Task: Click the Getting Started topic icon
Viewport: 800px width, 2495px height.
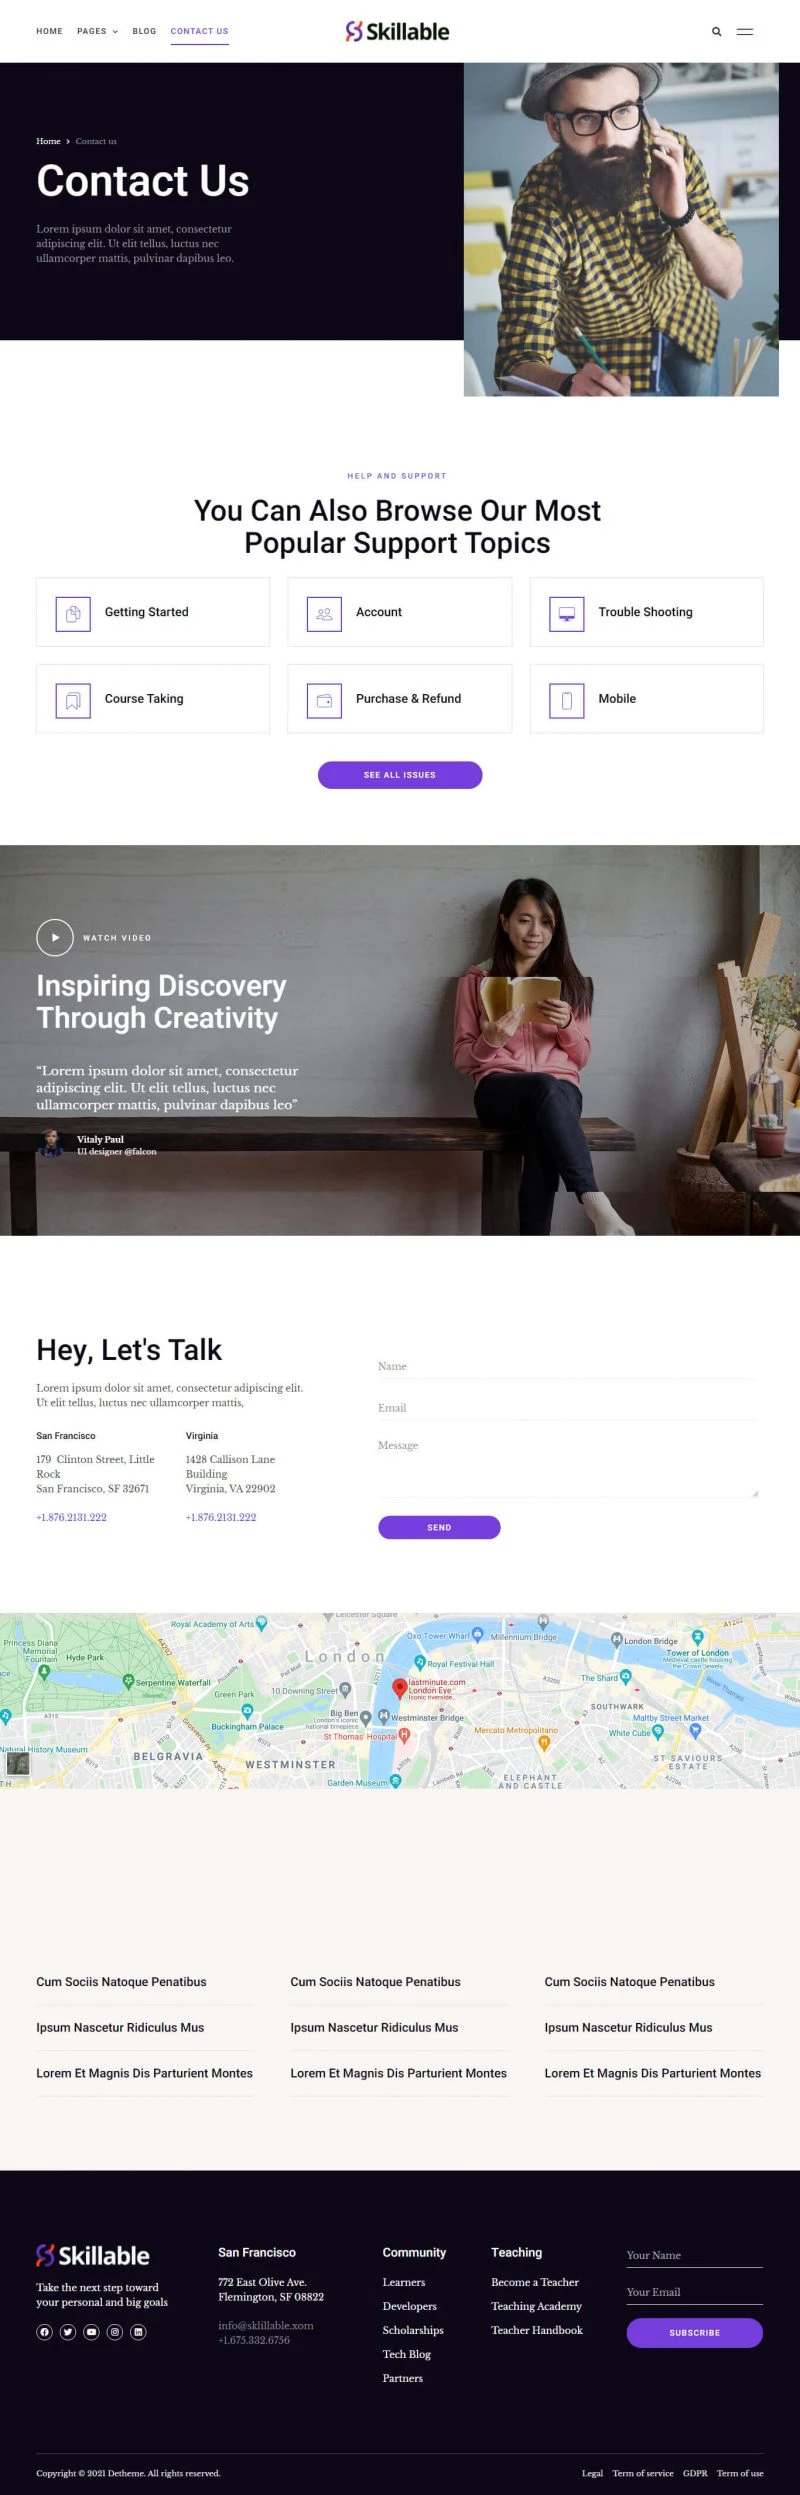Action: [x=73, y=614]
